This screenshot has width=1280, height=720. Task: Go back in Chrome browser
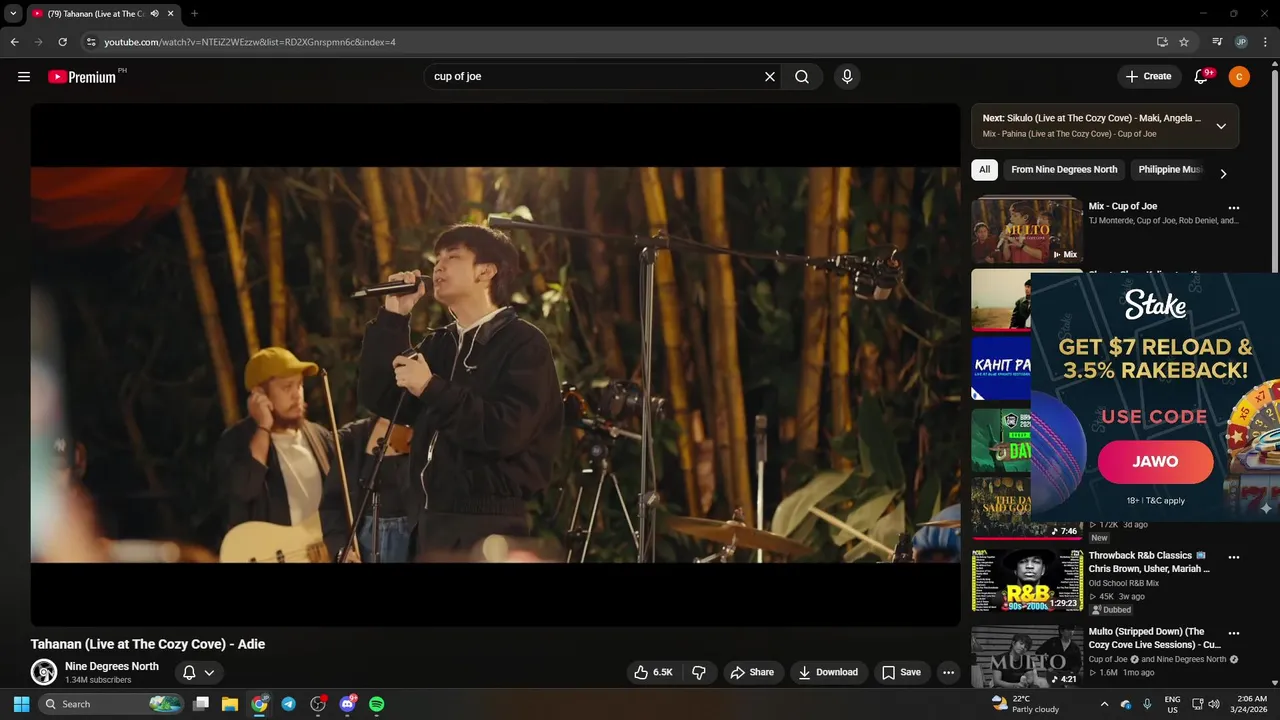point(14,42)
